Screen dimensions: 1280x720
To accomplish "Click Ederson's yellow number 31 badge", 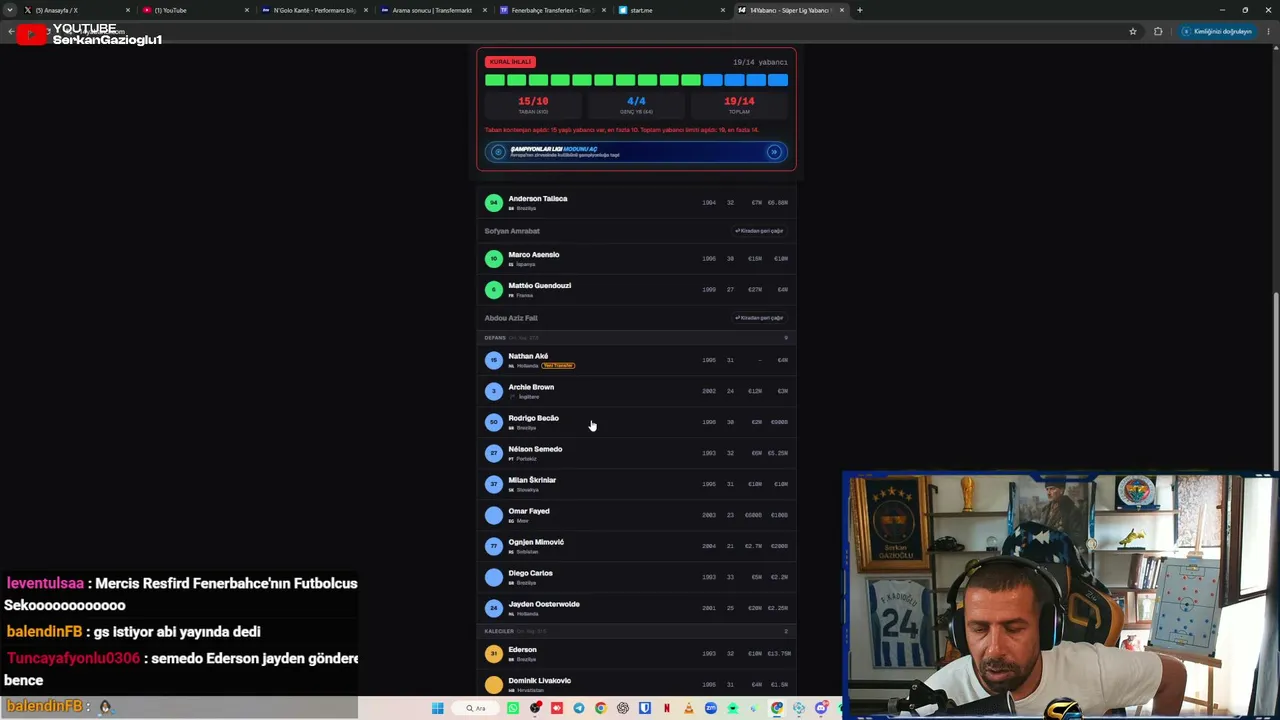I will [493, 654].
